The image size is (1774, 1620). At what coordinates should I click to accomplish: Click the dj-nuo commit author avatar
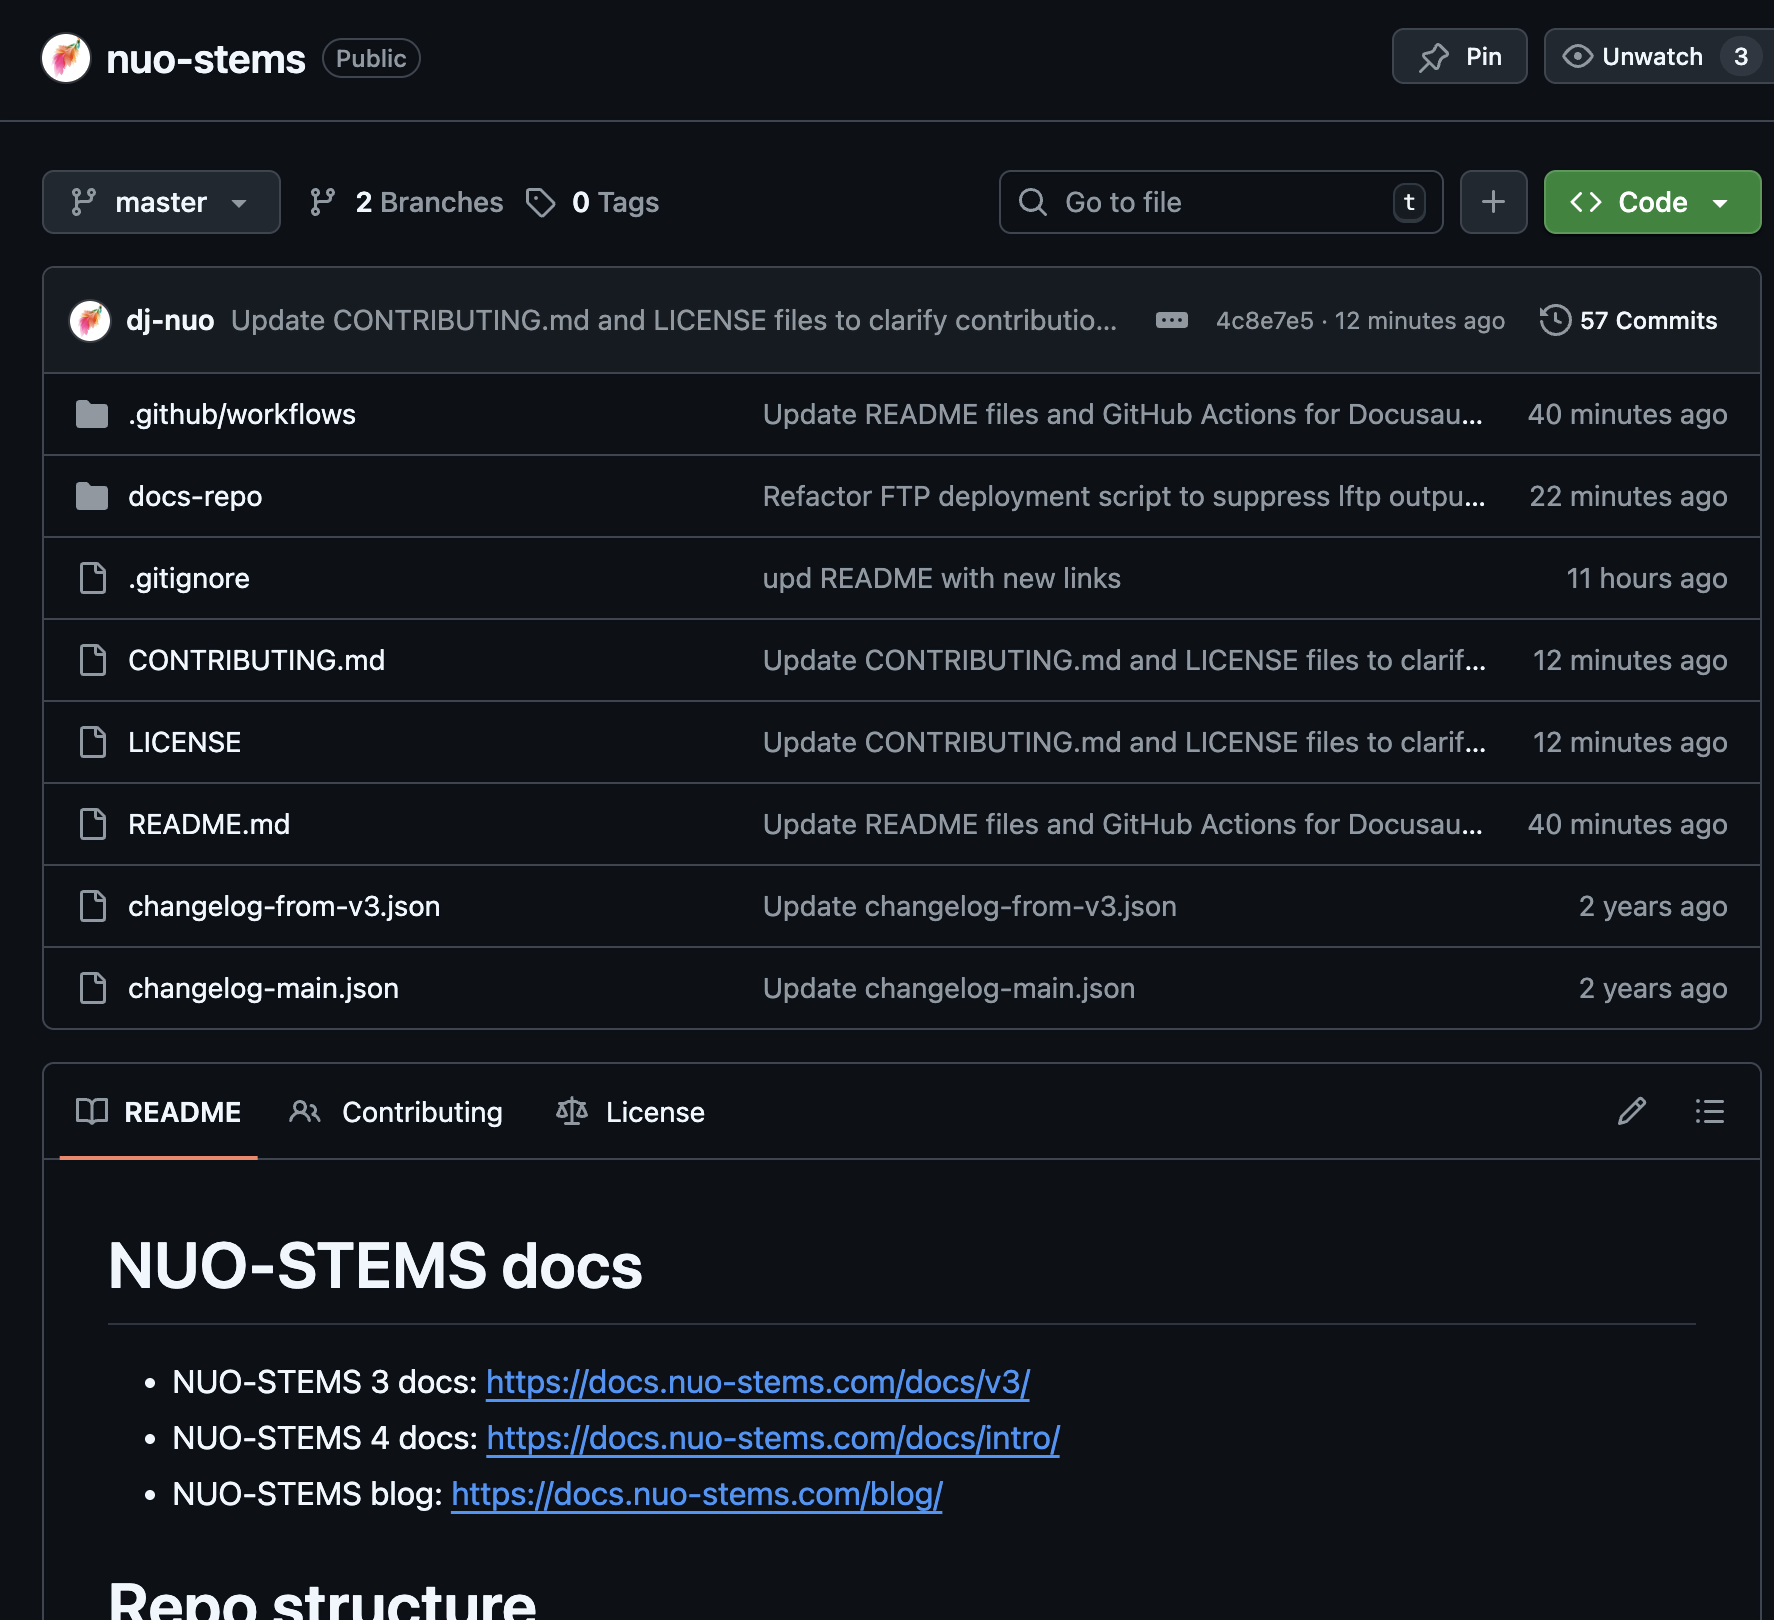[x=90, y=321]
